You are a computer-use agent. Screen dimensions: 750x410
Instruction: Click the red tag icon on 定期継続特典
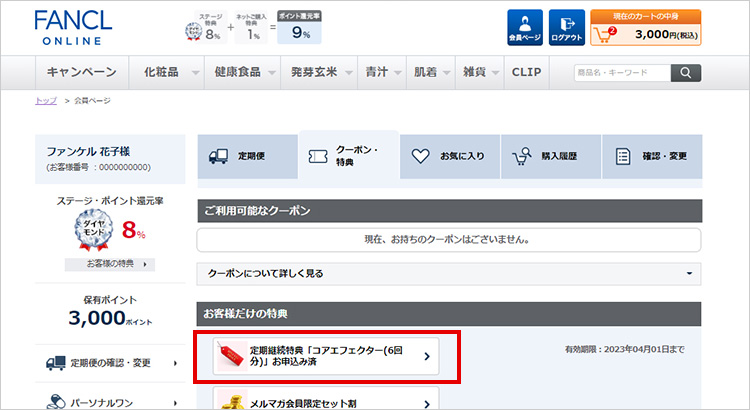[x=232, y=356]
